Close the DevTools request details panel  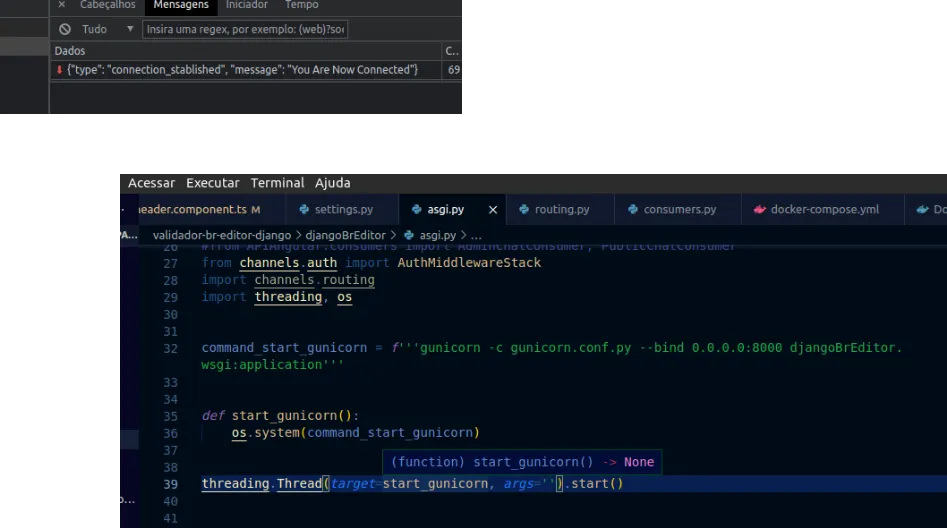click(62, 5)
